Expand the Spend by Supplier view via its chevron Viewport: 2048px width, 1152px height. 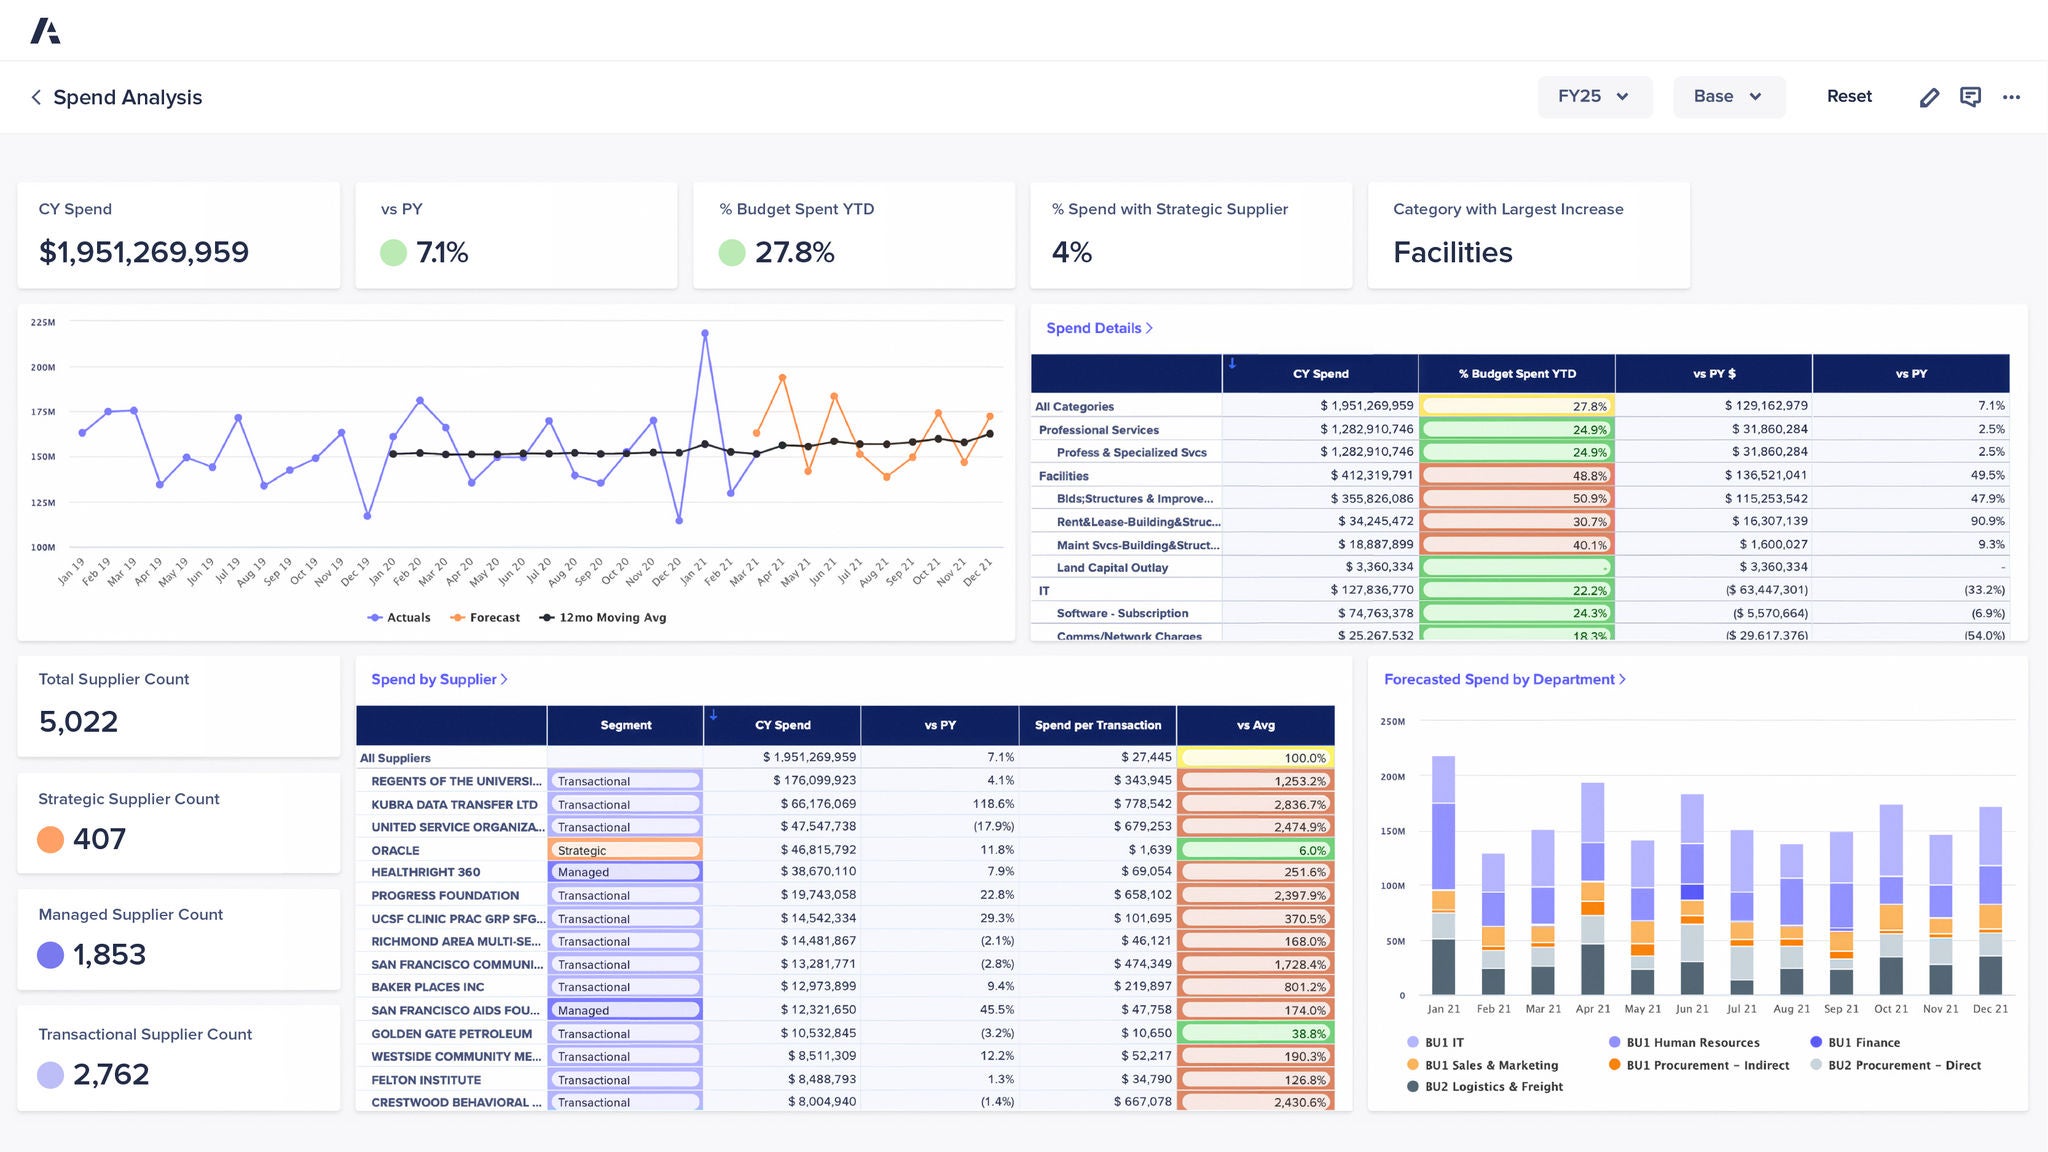(x=503, y=679)
